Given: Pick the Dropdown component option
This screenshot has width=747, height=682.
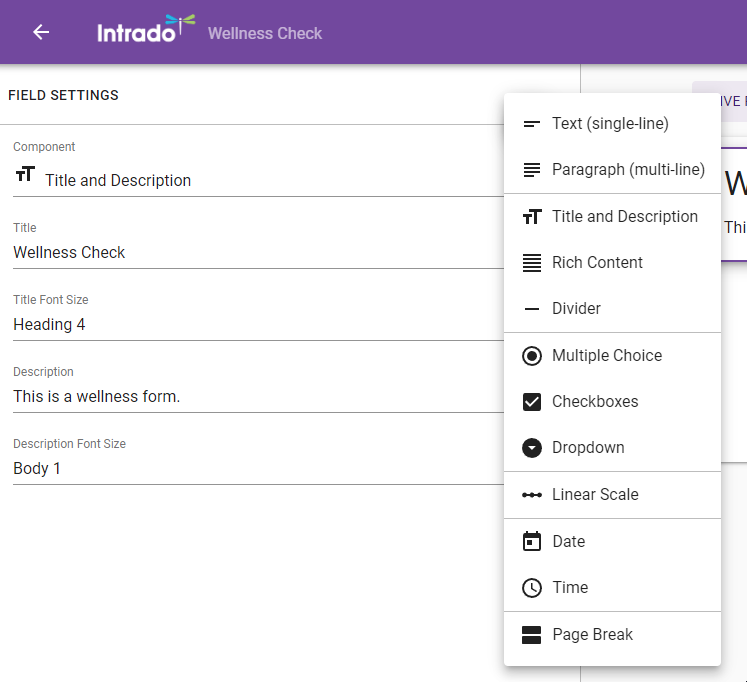Looking at the screenshot, I should pos(588,448).
